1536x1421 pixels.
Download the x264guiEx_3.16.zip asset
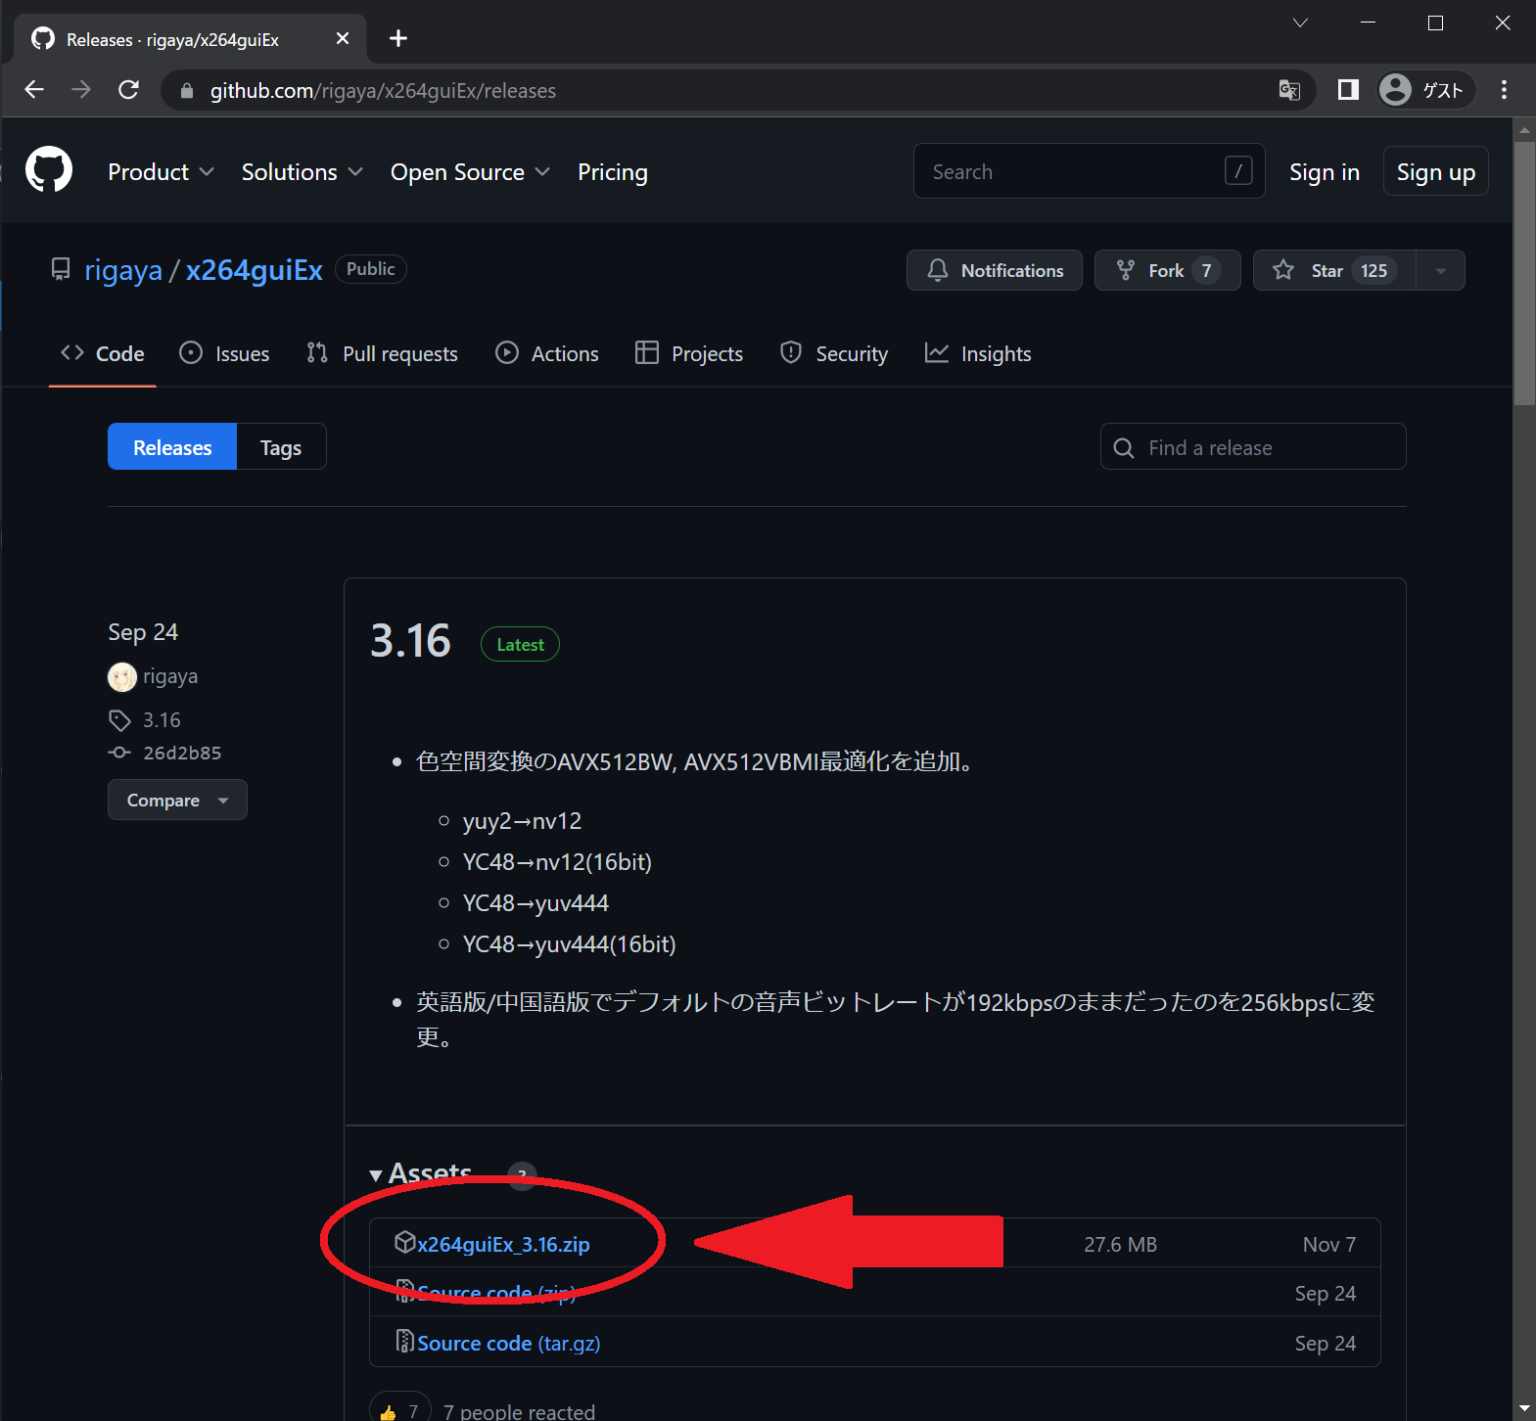[503, 1244]
